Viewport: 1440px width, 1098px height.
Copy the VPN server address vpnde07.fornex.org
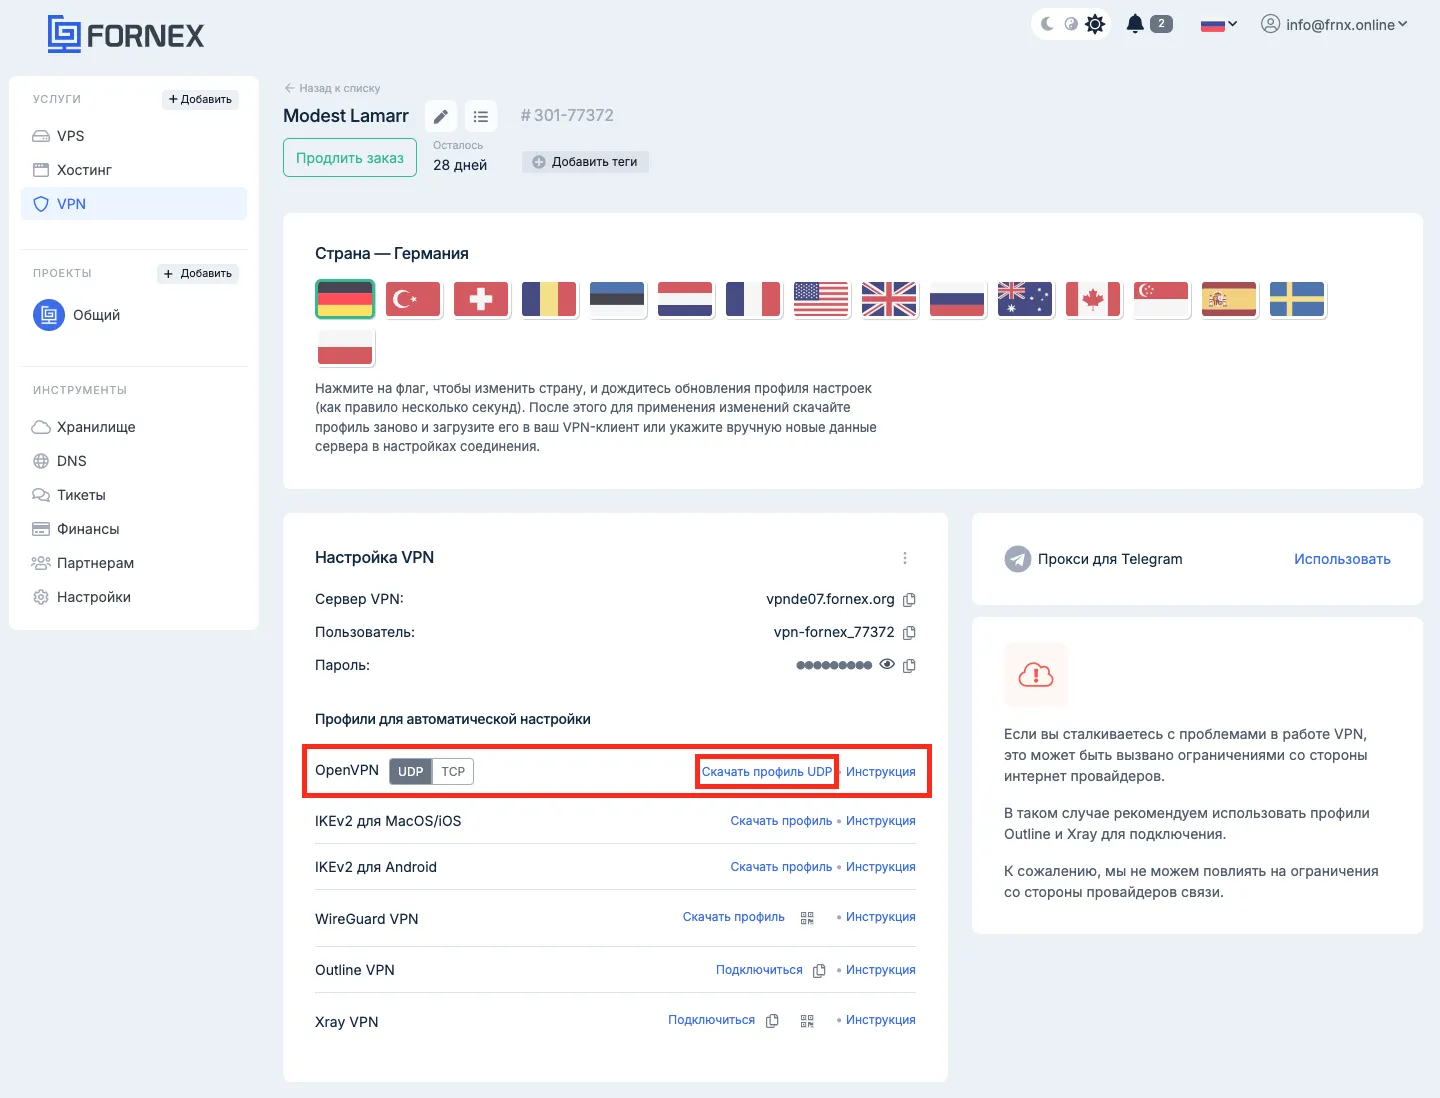pyautogui.click(x=909, y=600)
